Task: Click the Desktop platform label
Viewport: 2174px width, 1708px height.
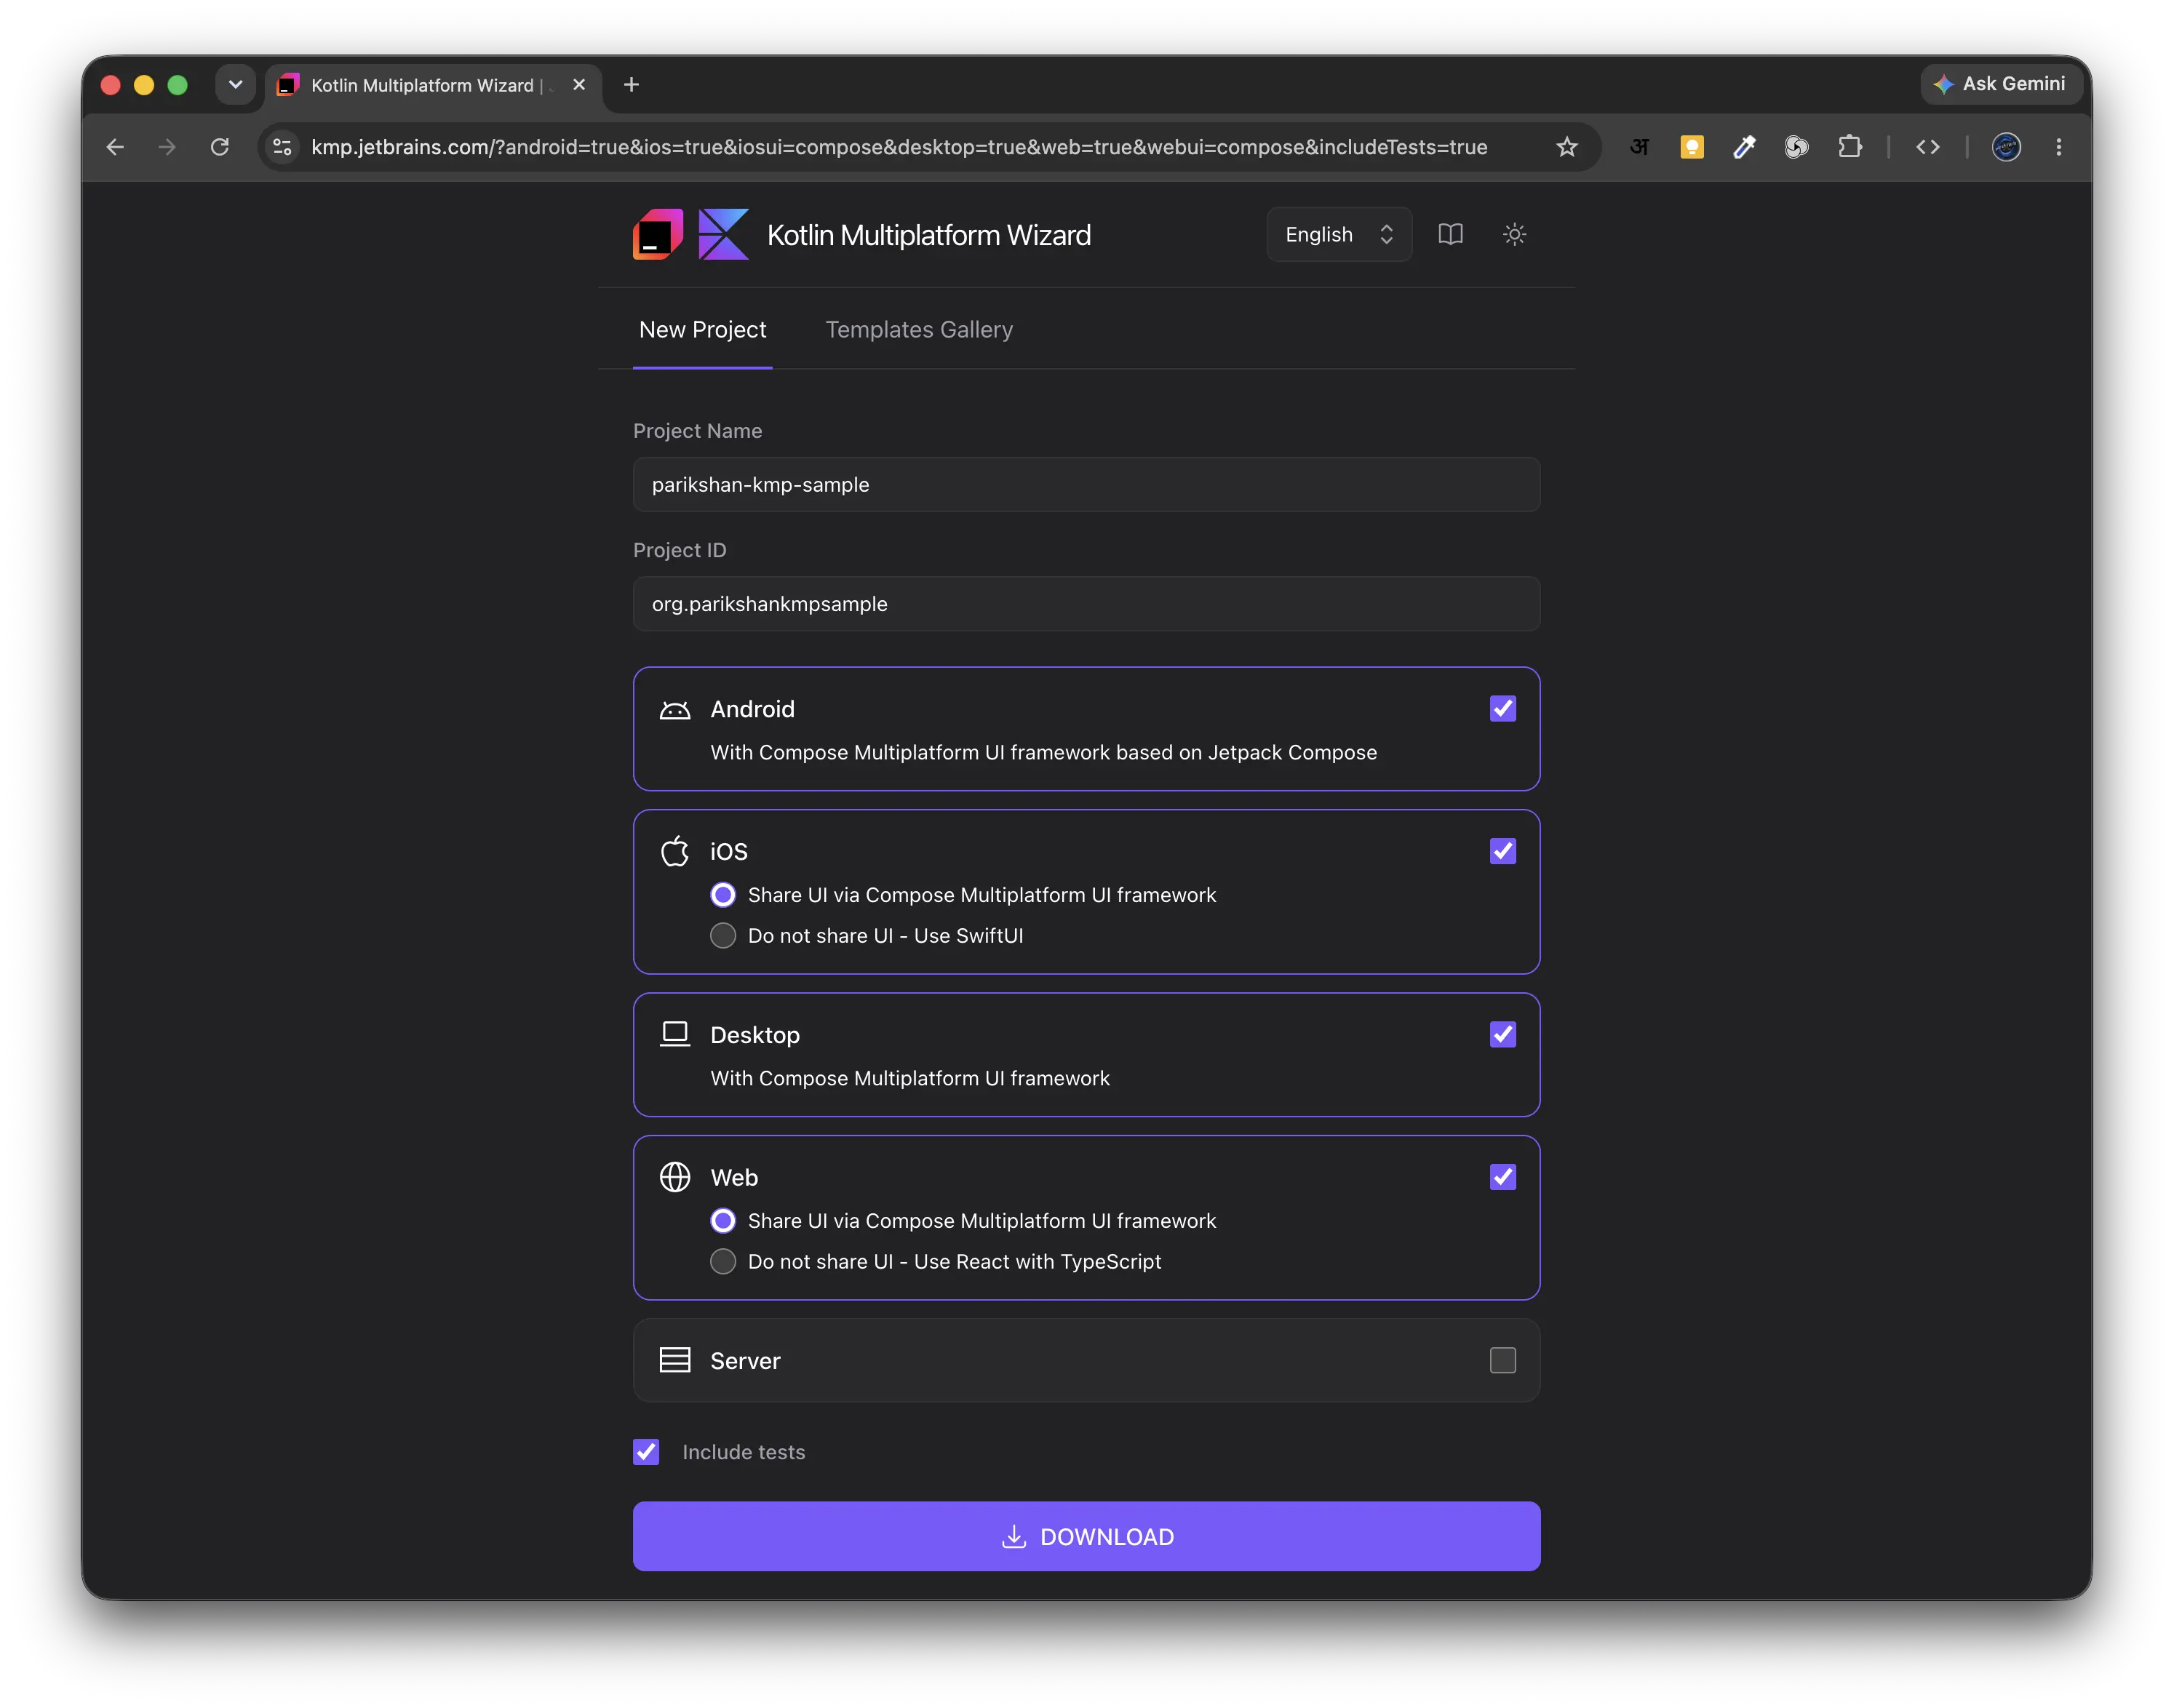Action: click(755, 1035)
